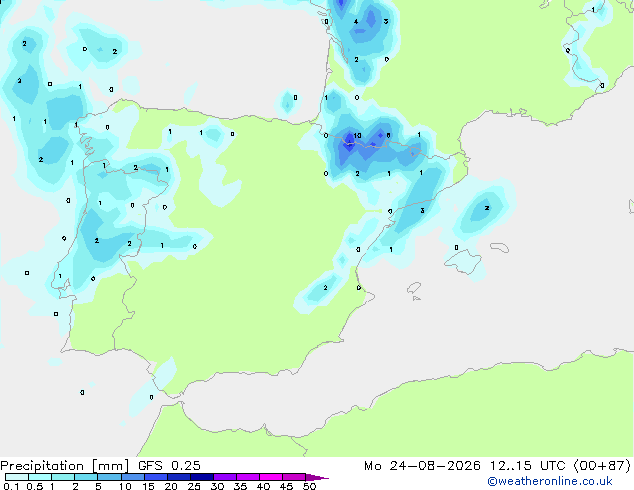Click the '10' rainfall value on the map
Viewport: 634px width, 490px height.
coord(357,135)
